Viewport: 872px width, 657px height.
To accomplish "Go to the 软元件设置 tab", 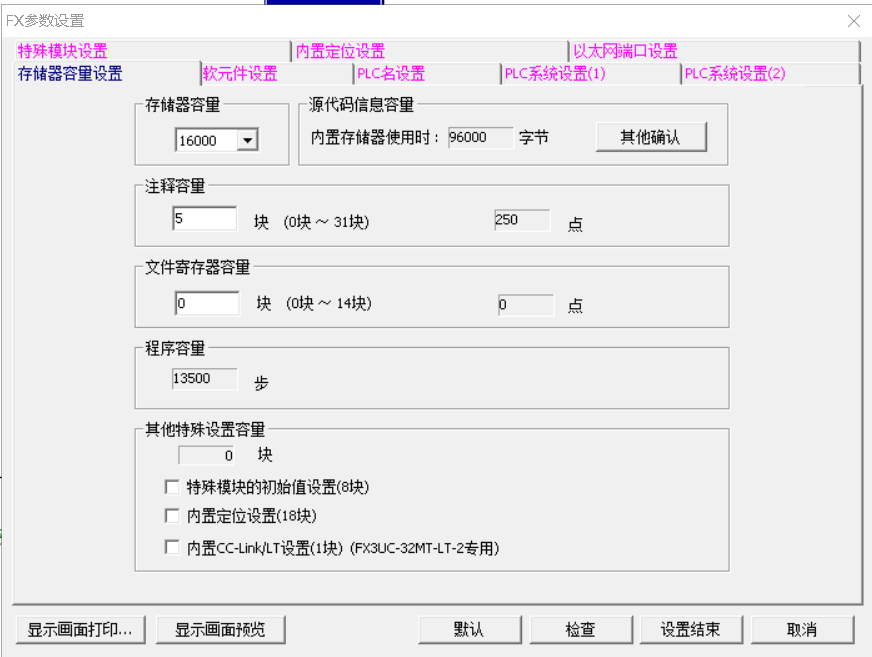I will 240,74.
